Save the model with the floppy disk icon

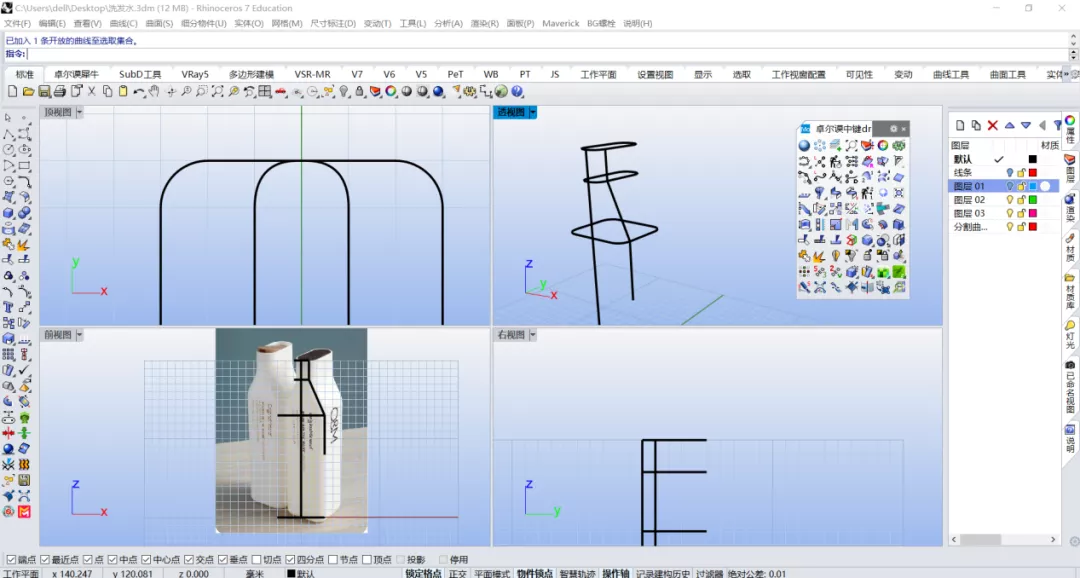44,91
